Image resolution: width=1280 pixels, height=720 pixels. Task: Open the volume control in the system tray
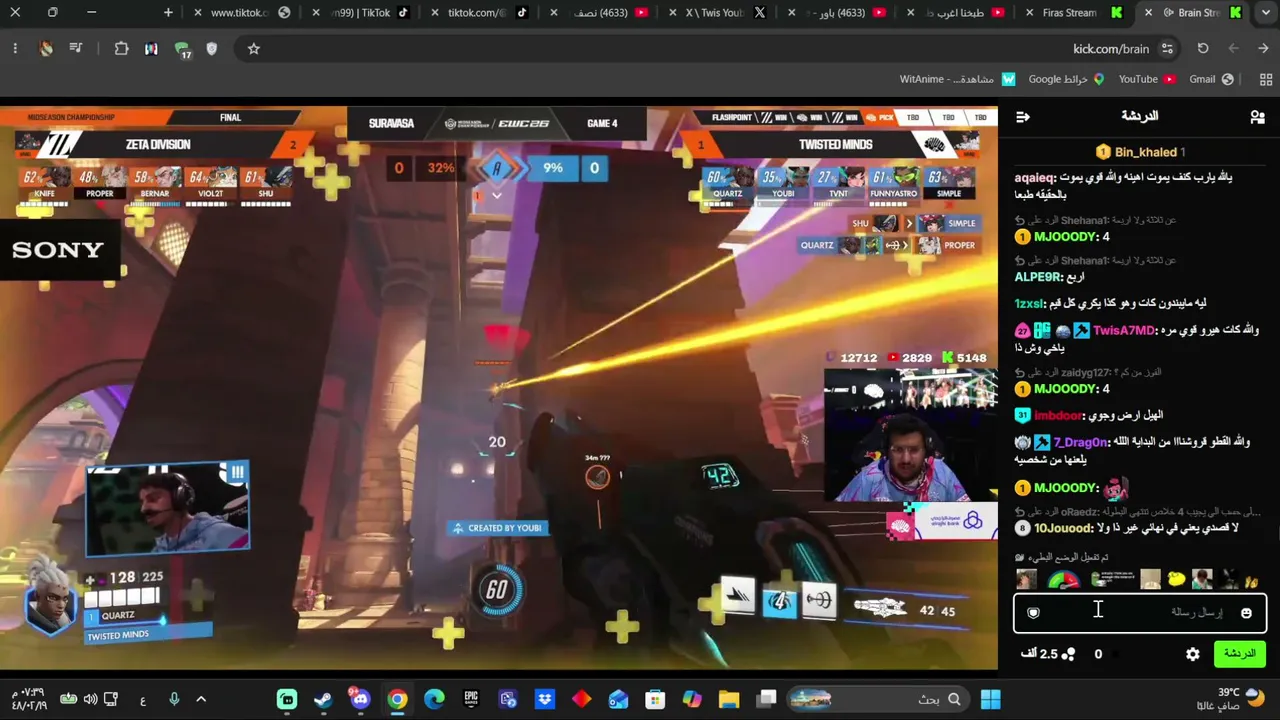[x=91, y=699]
